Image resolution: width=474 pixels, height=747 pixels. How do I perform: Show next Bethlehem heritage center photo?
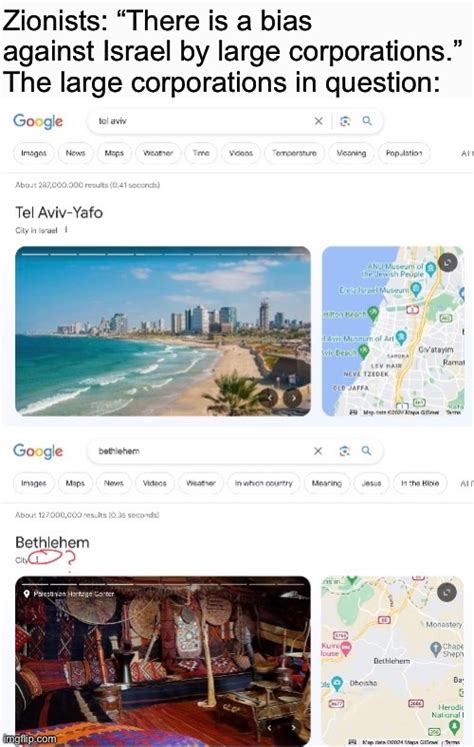pyautogui.click(x=293, y=727)
